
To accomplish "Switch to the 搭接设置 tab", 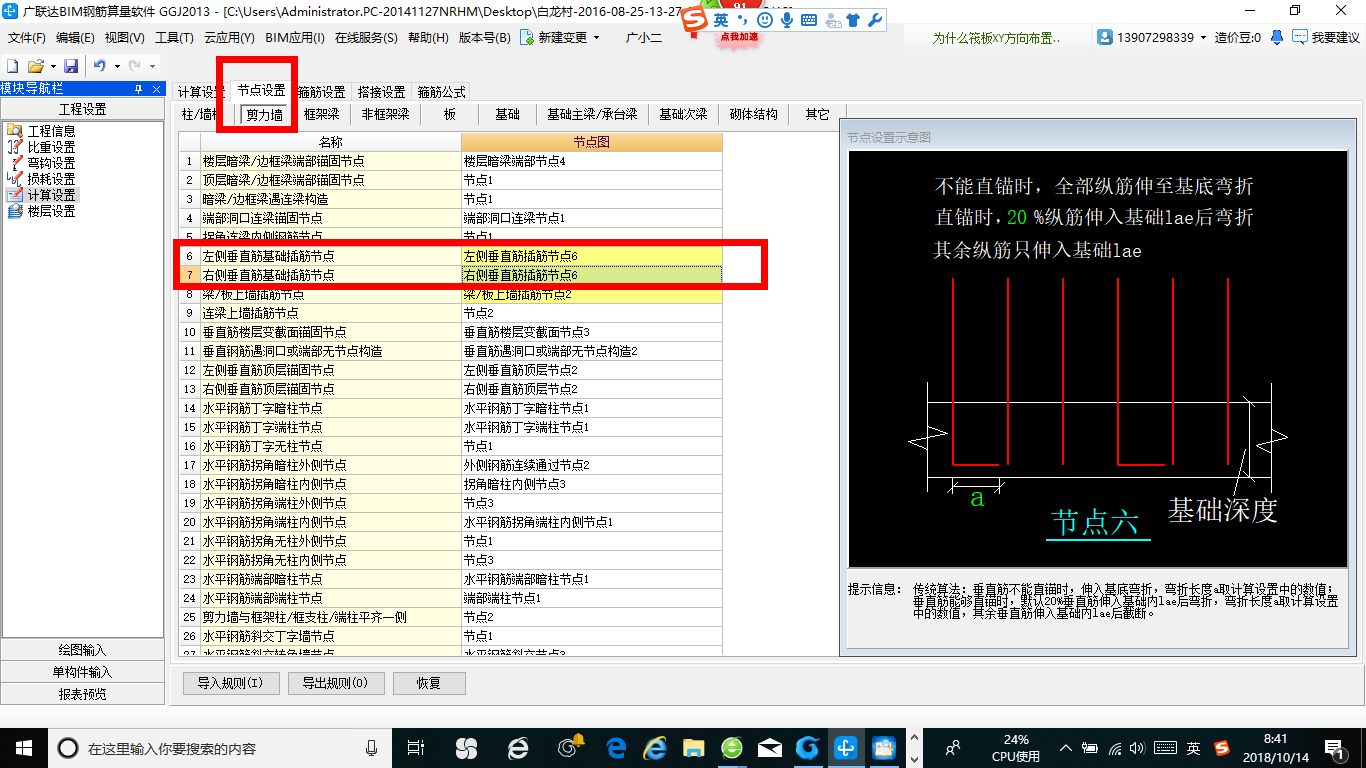I will pos(381,92).
